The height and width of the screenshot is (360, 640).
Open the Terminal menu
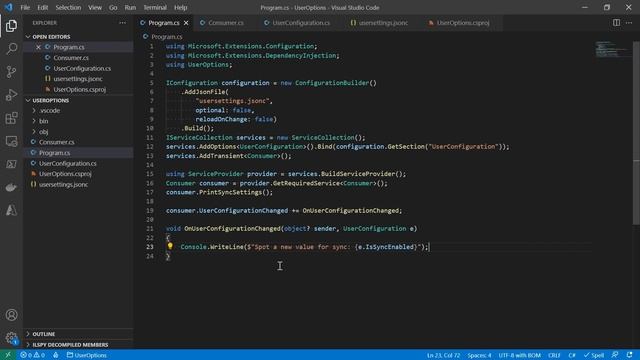point(155,7)
